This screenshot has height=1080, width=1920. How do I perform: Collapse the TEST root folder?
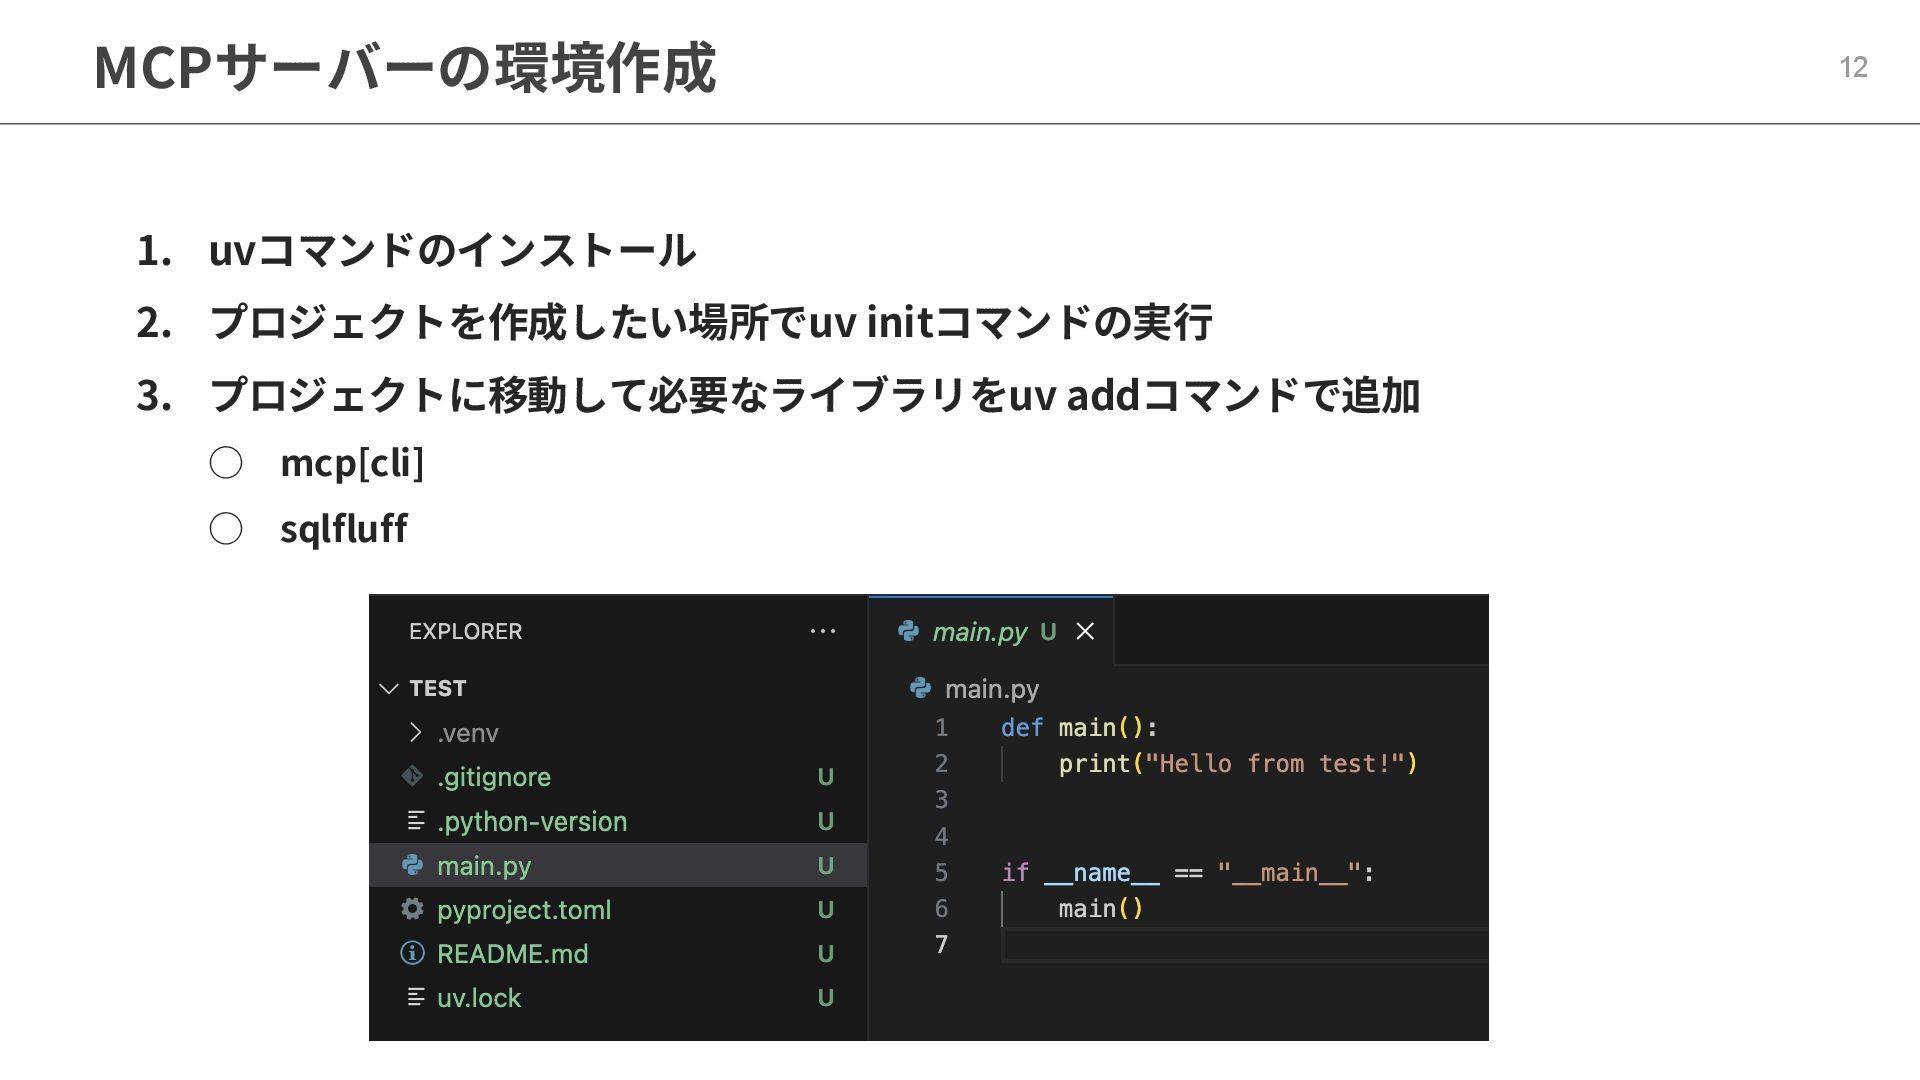pos(389,688)
